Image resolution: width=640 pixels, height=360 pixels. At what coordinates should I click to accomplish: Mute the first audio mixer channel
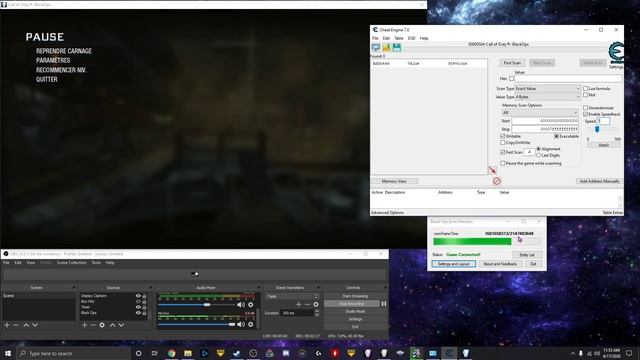click(241, 304)
